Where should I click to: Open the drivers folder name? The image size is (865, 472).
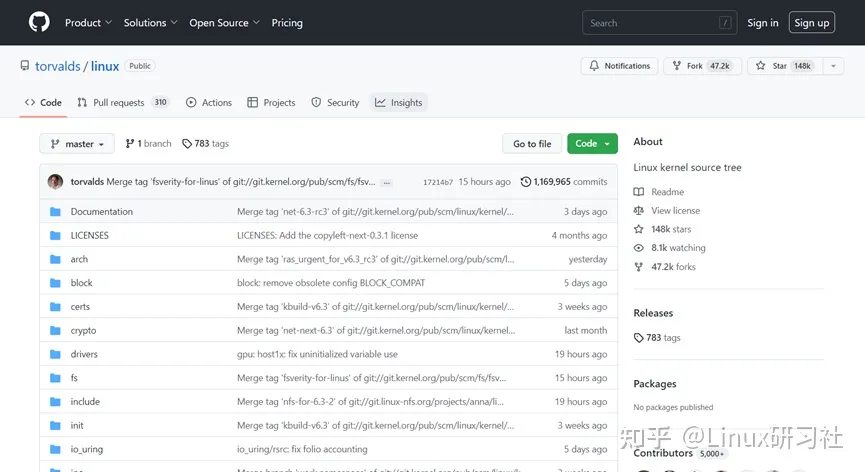(84, 354)
